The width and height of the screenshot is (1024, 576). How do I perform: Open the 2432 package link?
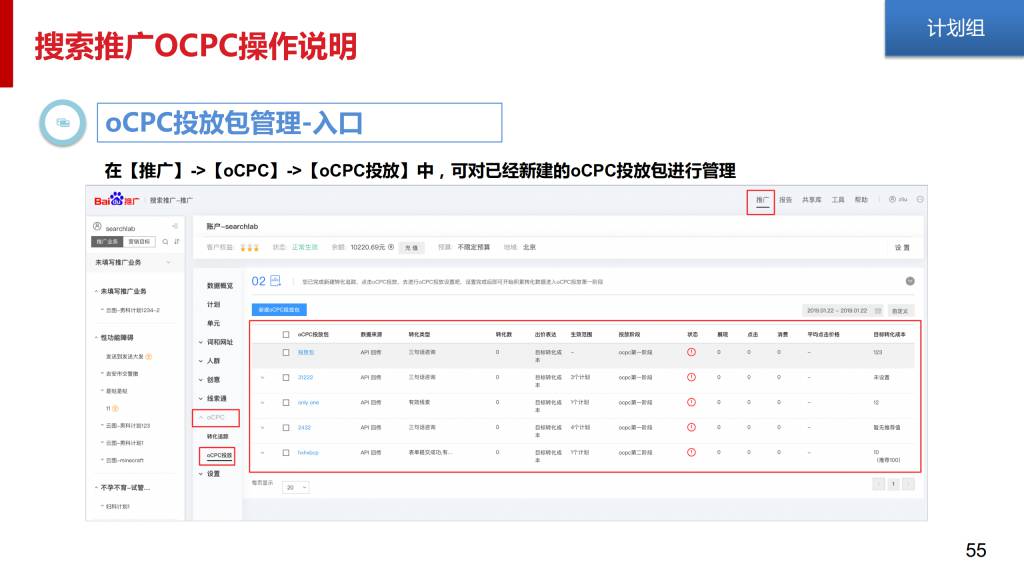click(304, 428)
